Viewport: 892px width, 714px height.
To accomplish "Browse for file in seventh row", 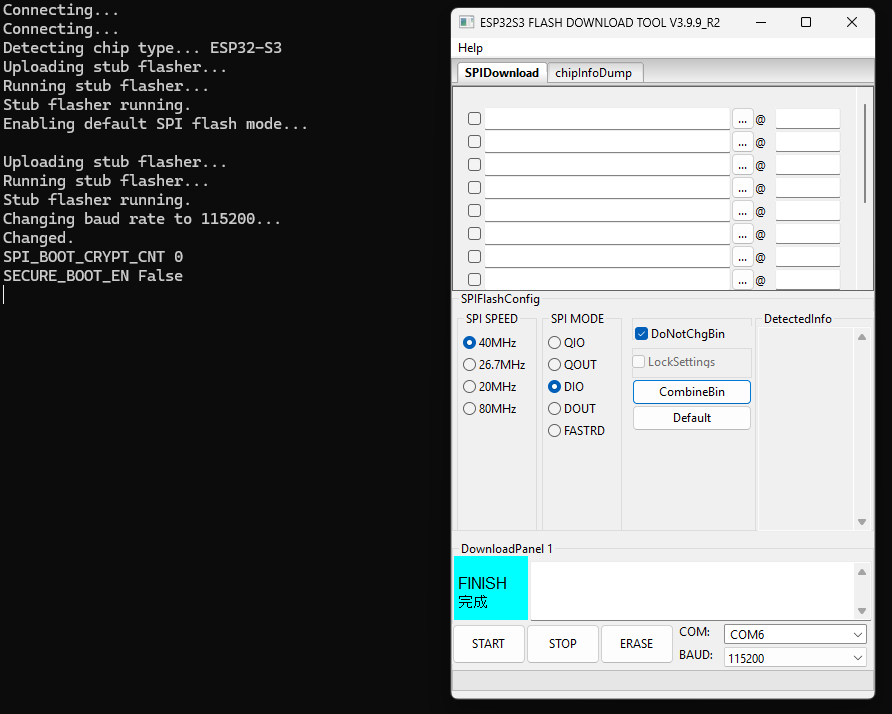I will point(742,258).
